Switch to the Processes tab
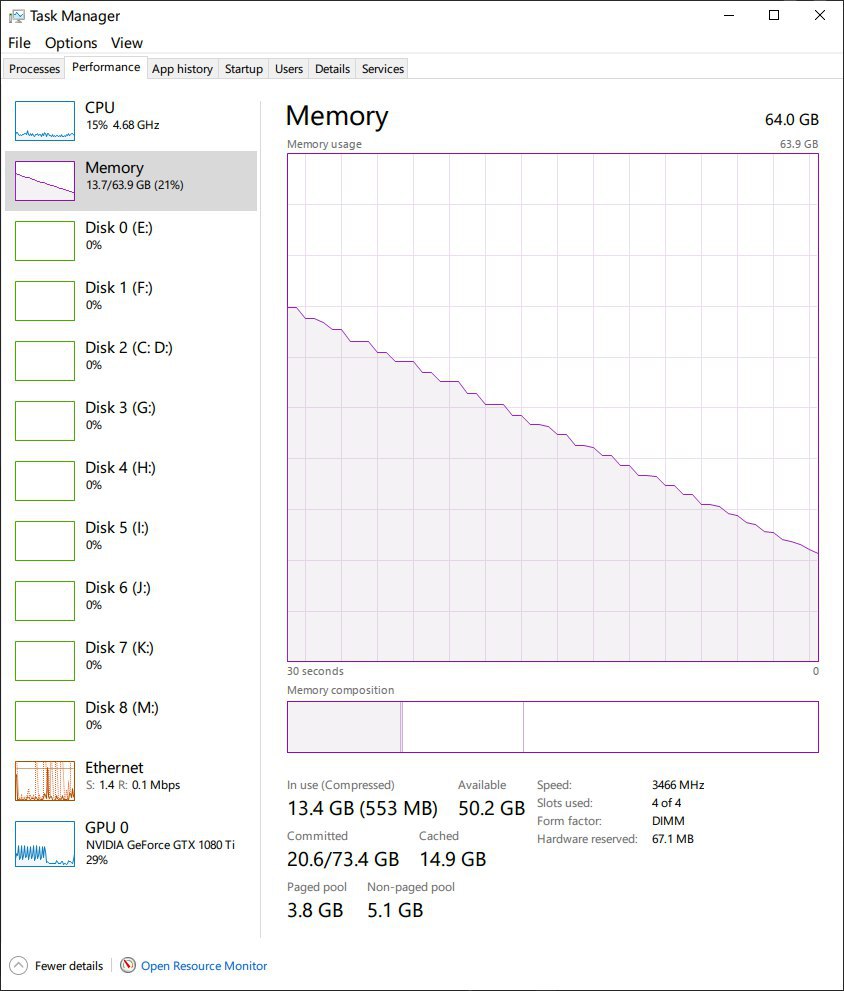The height and width of the screenshot is (991, 844). pyautogui.click(x=35, y=69)
